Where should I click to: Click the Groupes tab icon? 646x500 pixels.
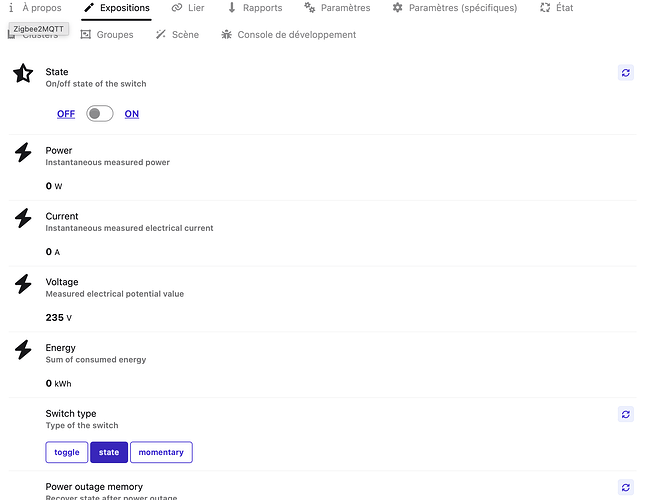pos(86,35)
